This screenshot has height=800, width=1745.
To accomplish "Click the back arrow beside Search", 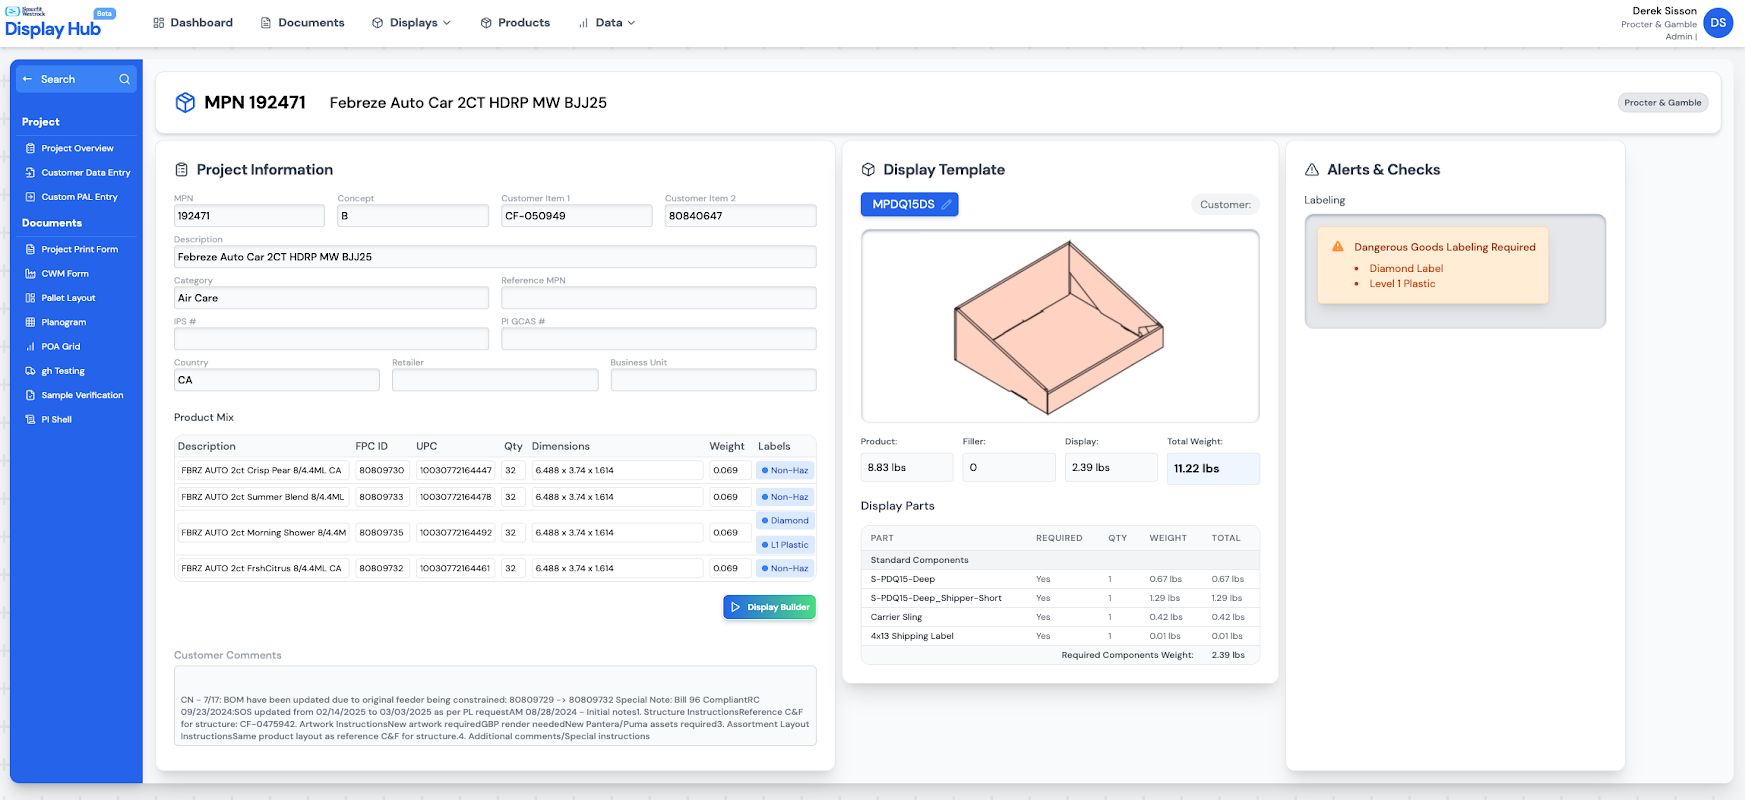I will tap(28, 79).
